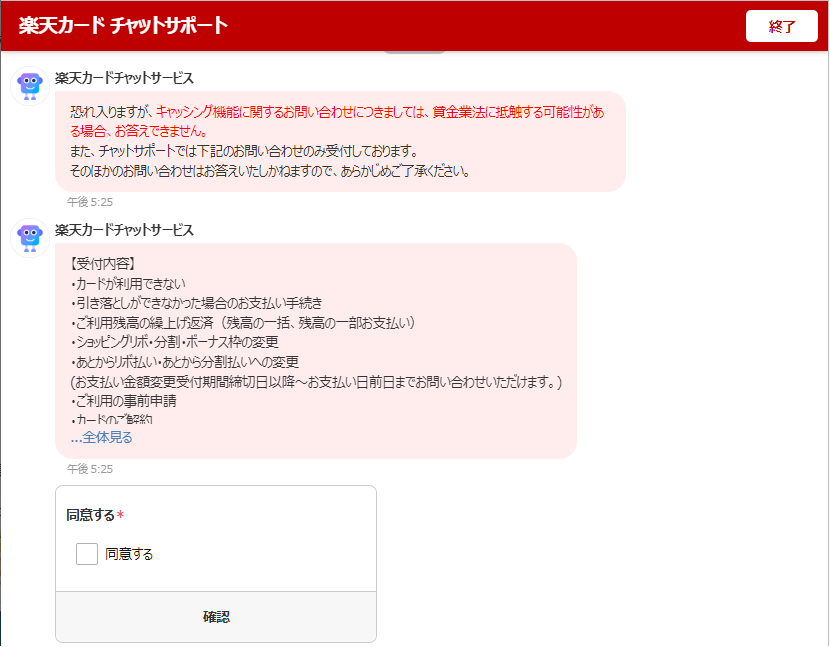The height and width of the screenshot is (647, 830).
Task: Click the また、チャットサポートでは下記の line
Action: click(243, 151)
